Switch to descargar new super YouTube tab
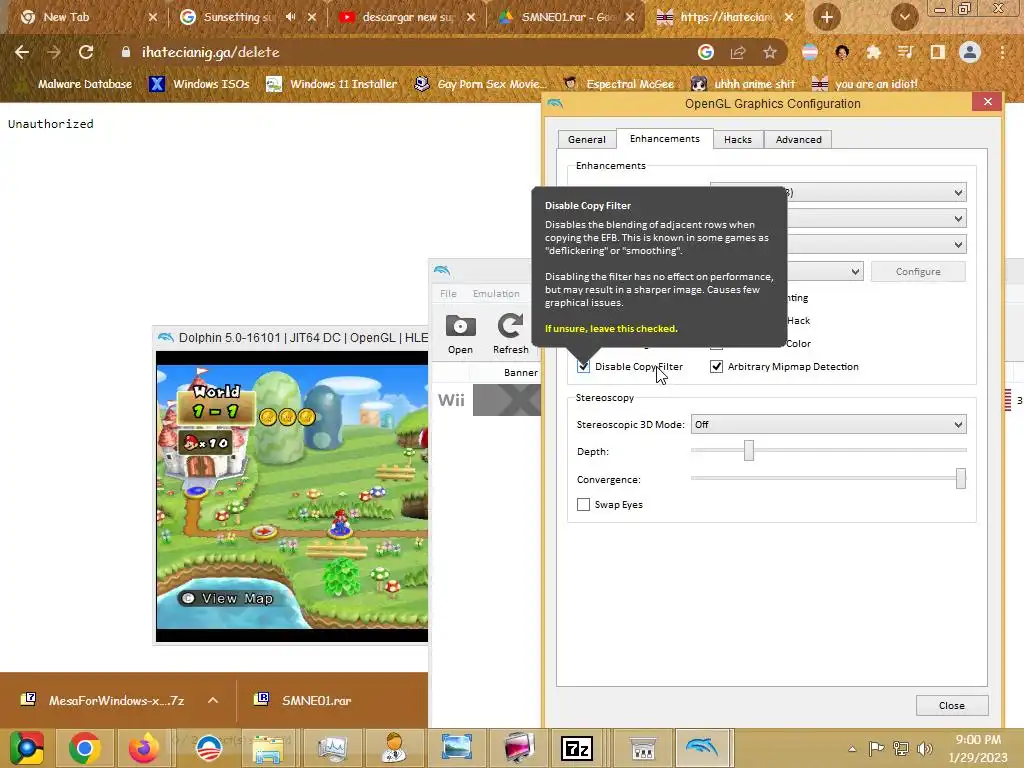 [406, 17]
